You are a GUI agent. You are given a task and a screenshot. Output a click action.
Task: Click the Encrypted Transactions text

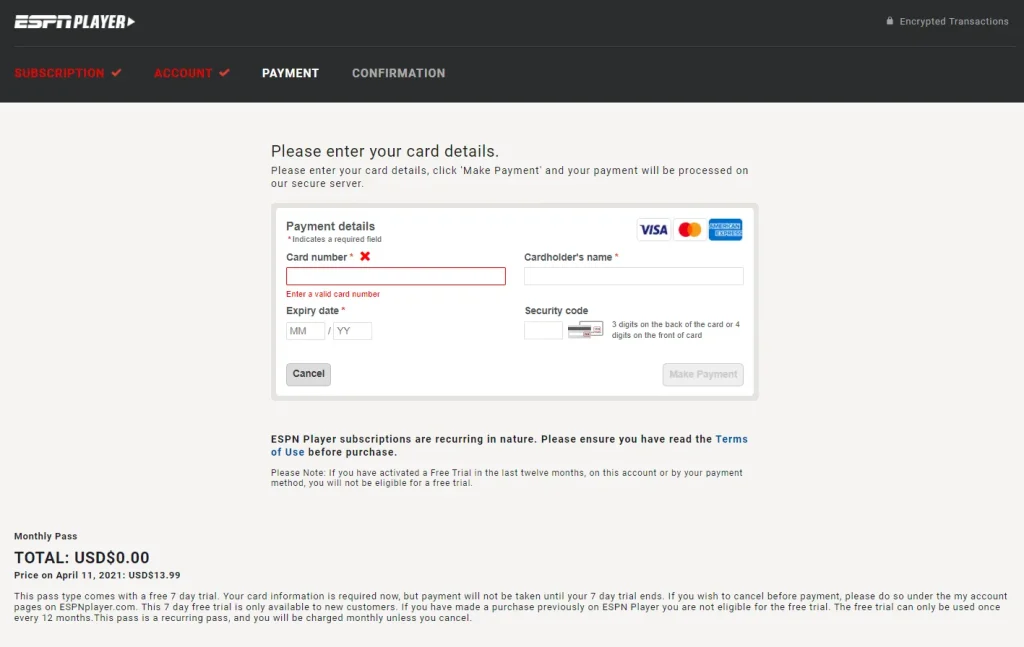[953, 22]
